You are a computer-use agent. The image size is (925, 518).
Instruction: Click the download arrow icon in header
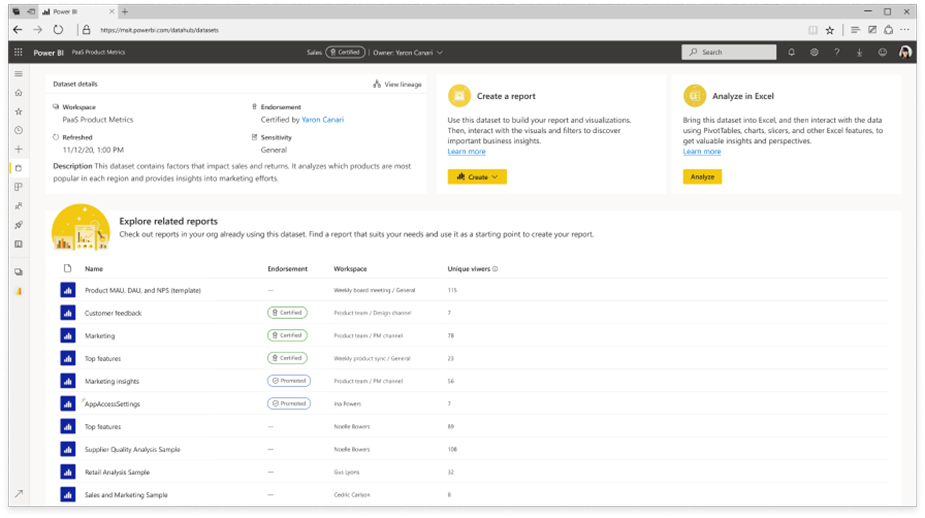click(860, 53)
